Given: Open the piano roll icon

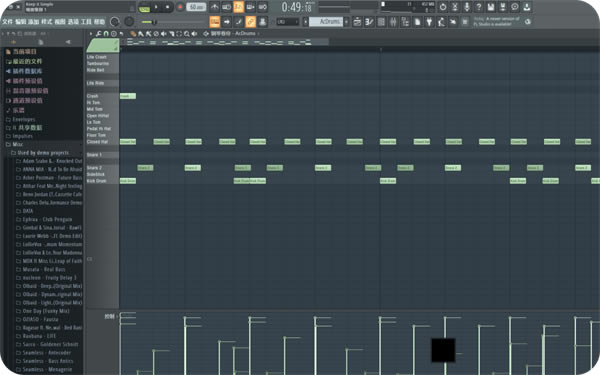Looking at the screenshot, I should click(x=369, y=22).
